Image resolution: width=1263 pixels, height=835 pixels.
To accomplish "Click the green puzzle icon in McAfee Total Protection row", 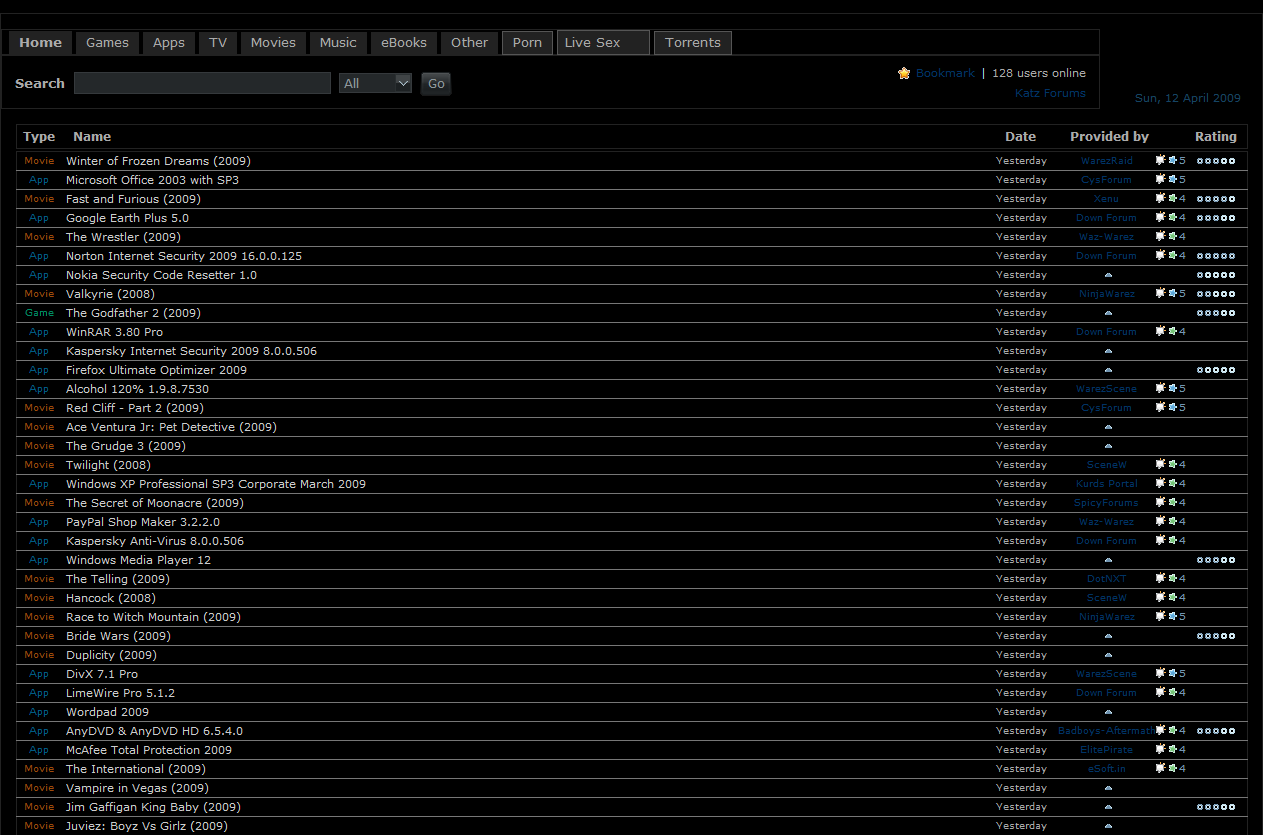I will click(1173, 749).
